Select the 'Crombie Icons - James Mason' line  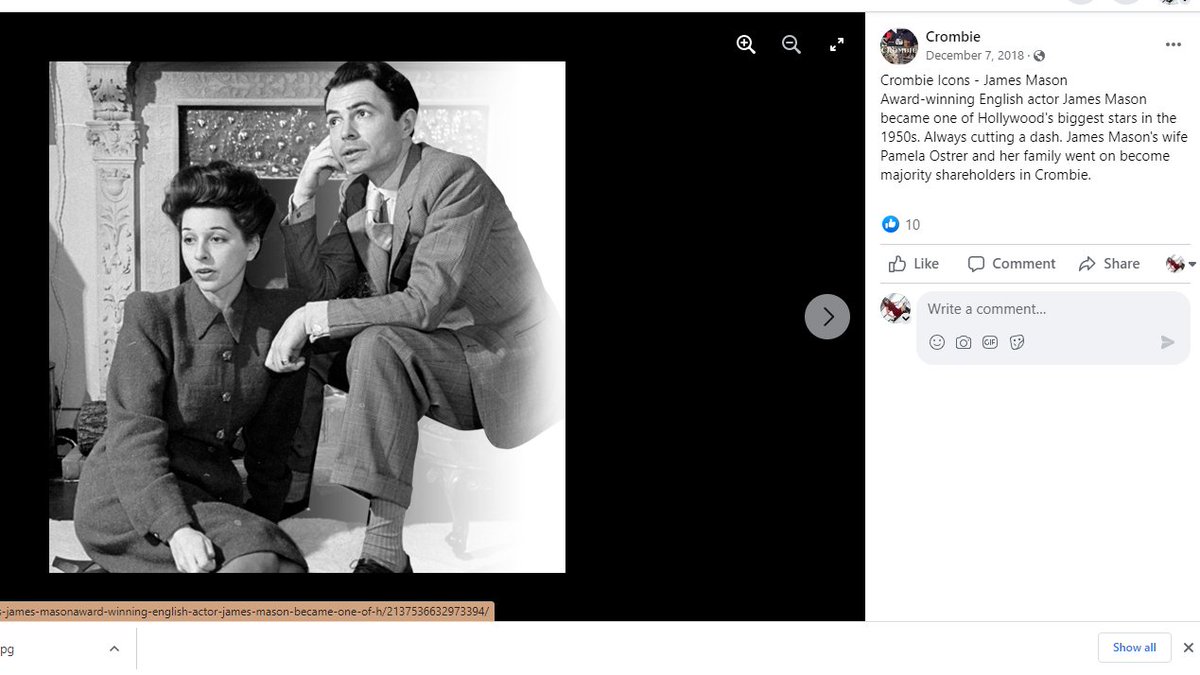coord(974,80)
